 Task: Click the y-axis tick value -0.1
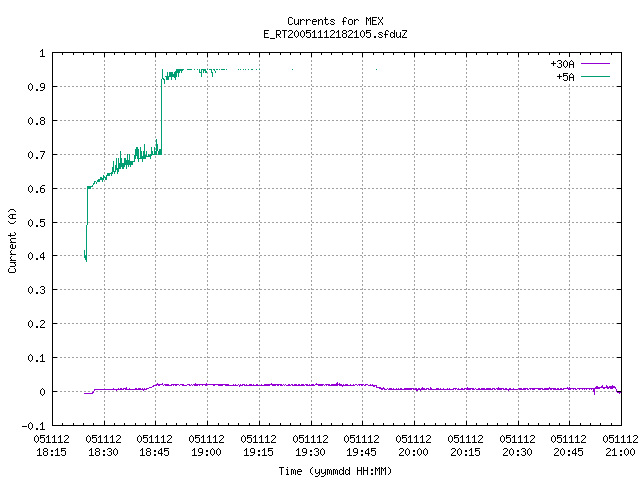[33, 426]
